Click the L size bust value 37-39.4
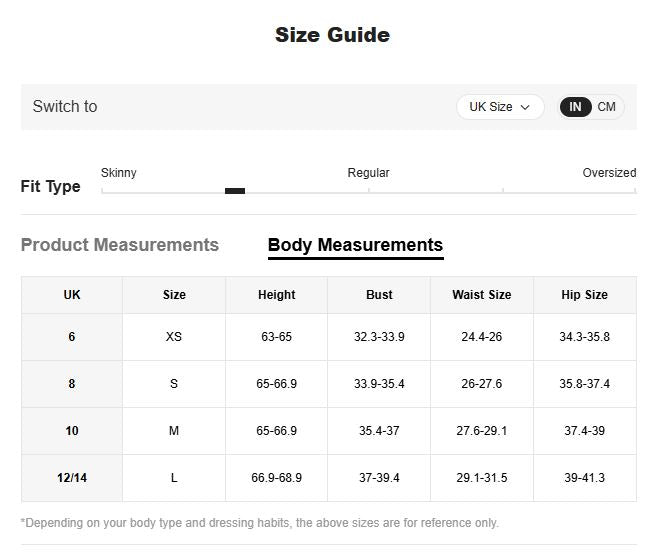 (x=379, y=478)
